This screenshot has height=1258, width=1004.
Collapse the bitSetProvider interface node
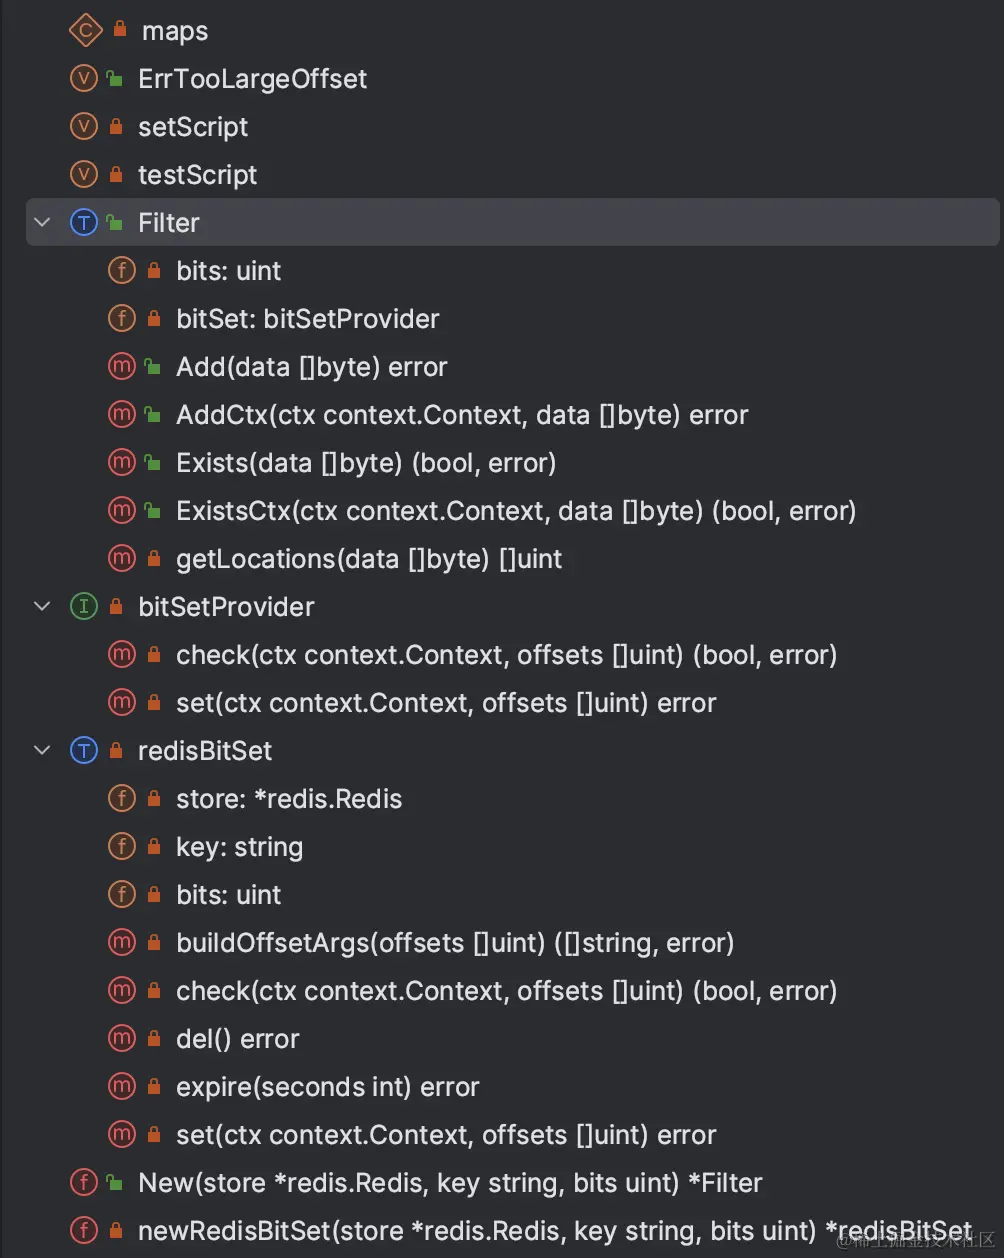[x=42, y=607]
